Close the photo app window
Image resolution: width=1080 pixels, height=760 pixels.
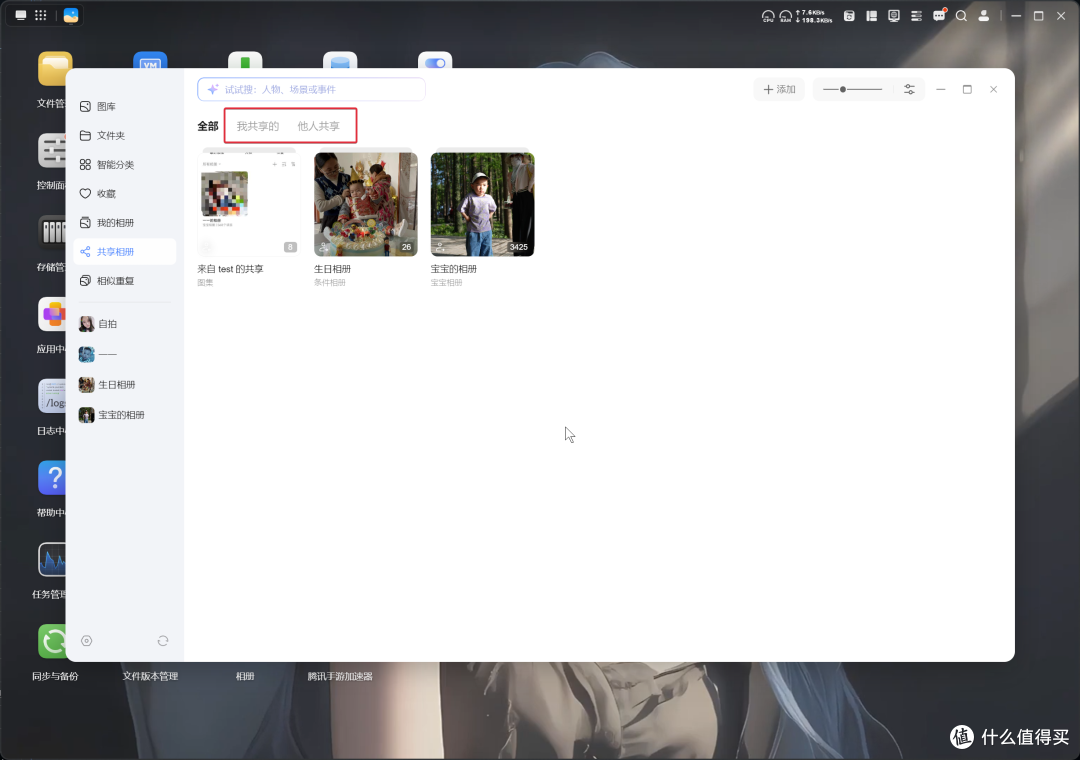[x=993, y=90]
